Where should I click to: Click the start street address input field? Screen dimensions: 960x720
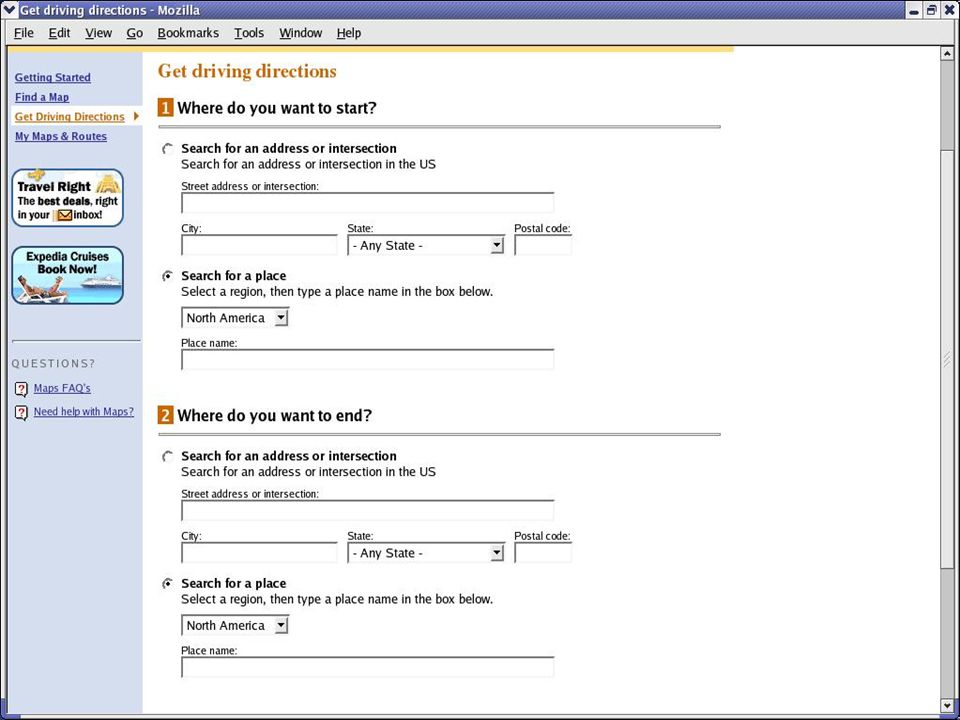(x=367, y=203)
